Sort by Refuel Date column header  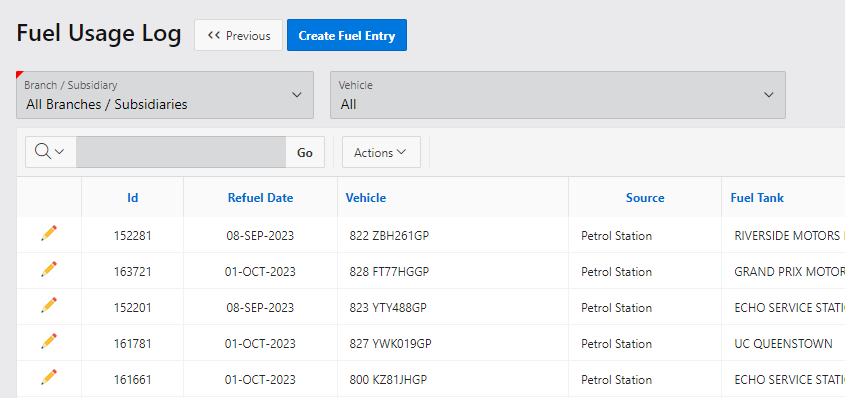pos(260,198)
